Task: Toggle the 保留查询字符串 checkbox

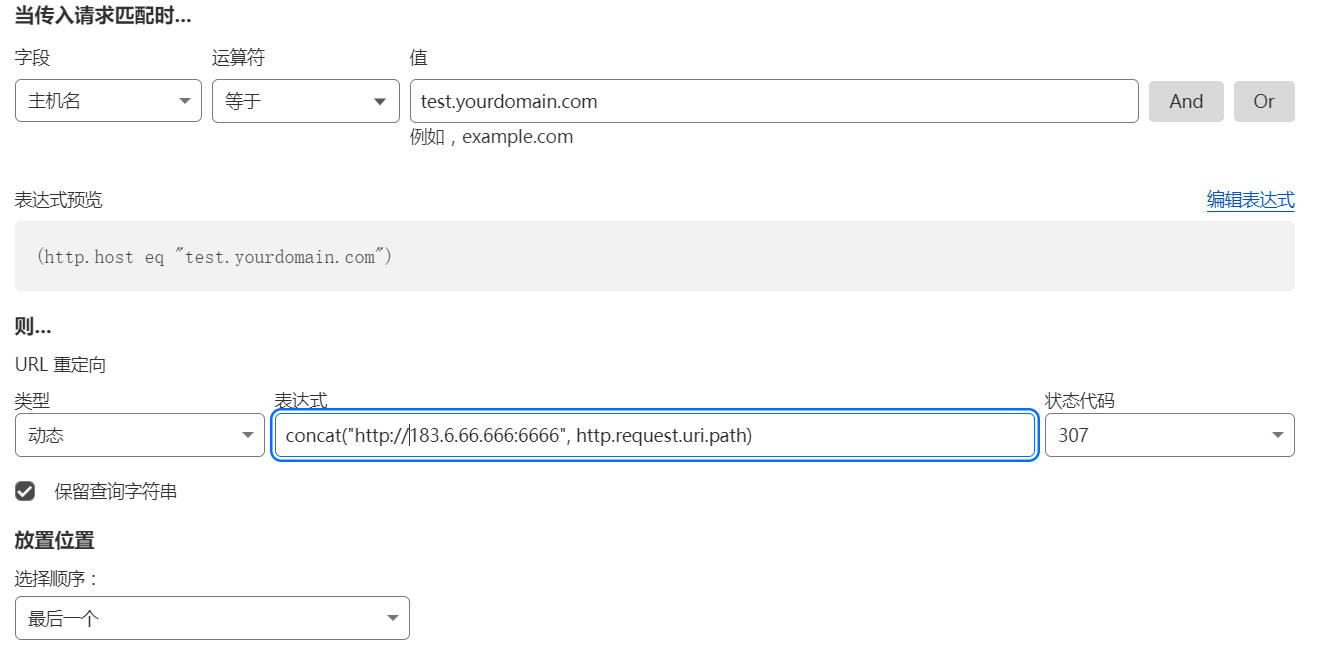Action: pyautogui.click(x=25, y=491)
